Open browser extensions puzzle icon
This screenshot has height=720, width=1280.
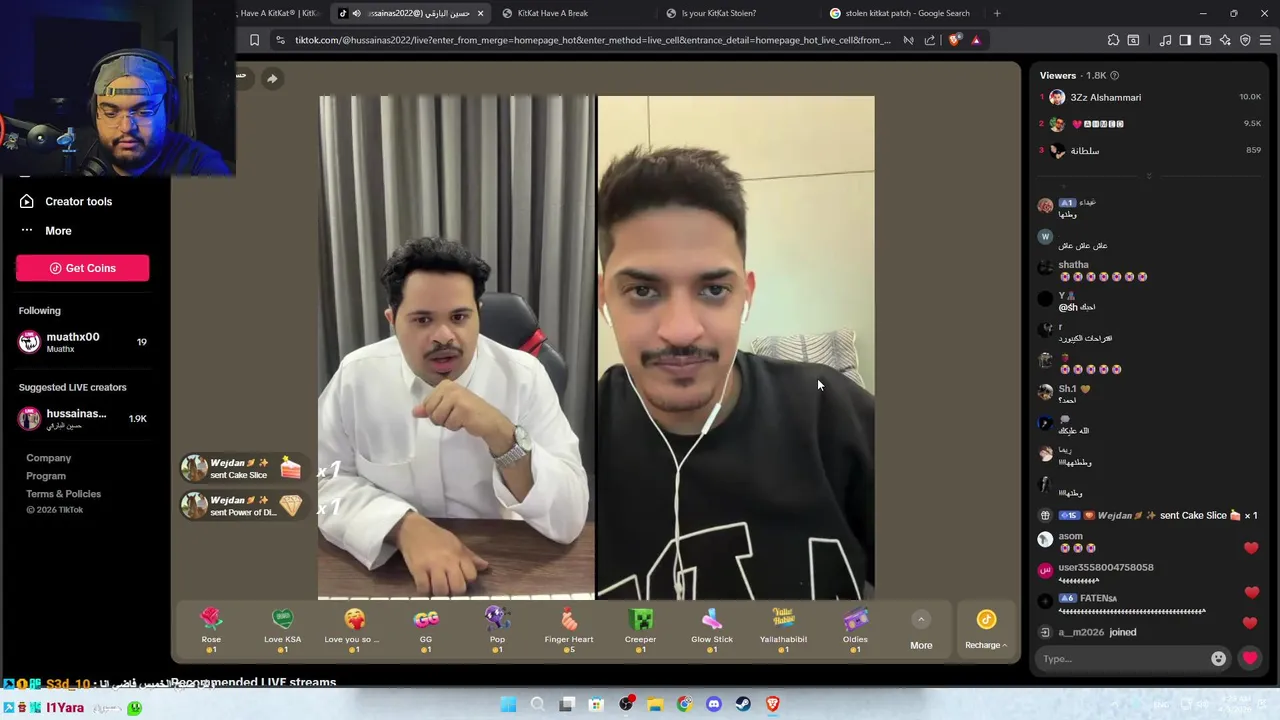pos(1113,40)
